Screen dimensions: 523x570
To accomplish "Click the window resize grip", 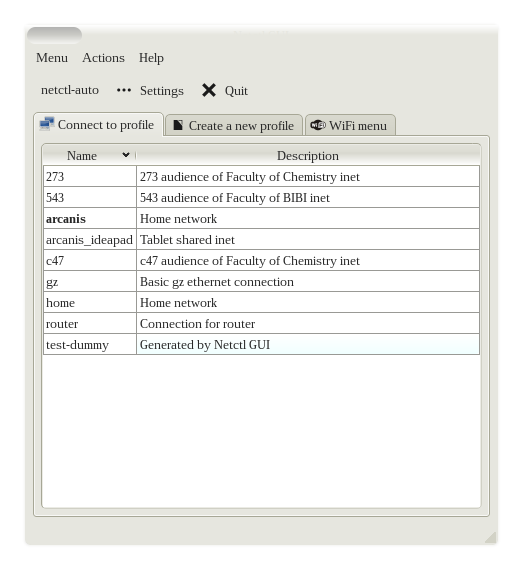I will (x=490, y=537).
